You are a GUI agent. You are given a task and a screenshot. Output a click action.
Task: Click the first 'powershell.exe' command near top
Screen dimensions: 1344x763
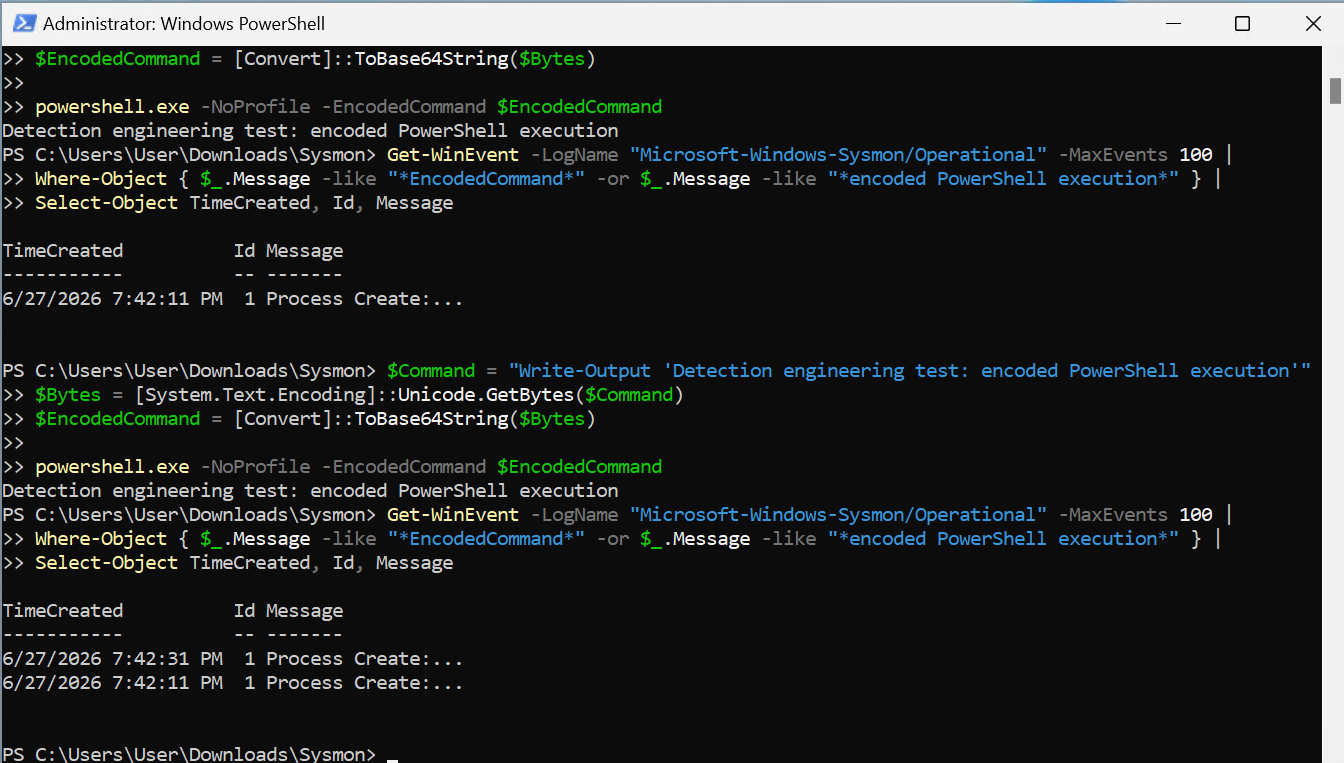tap(112, 107)
